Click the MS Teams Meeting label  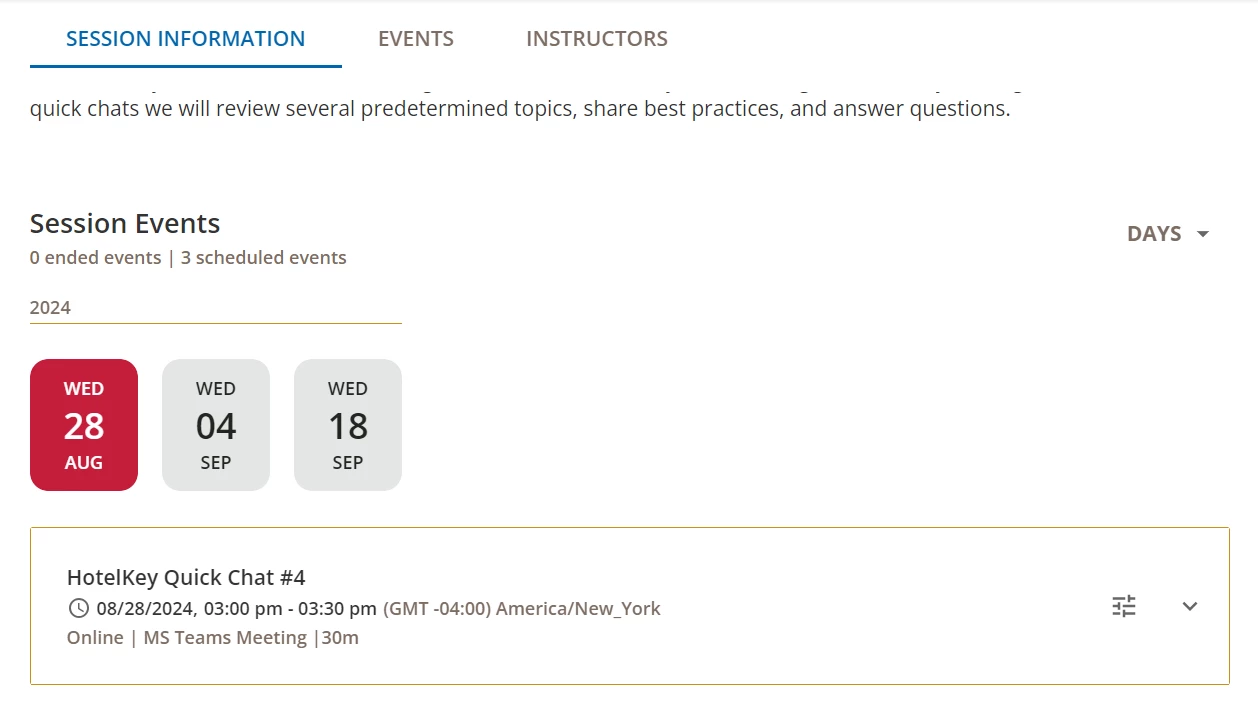(225, 637)
